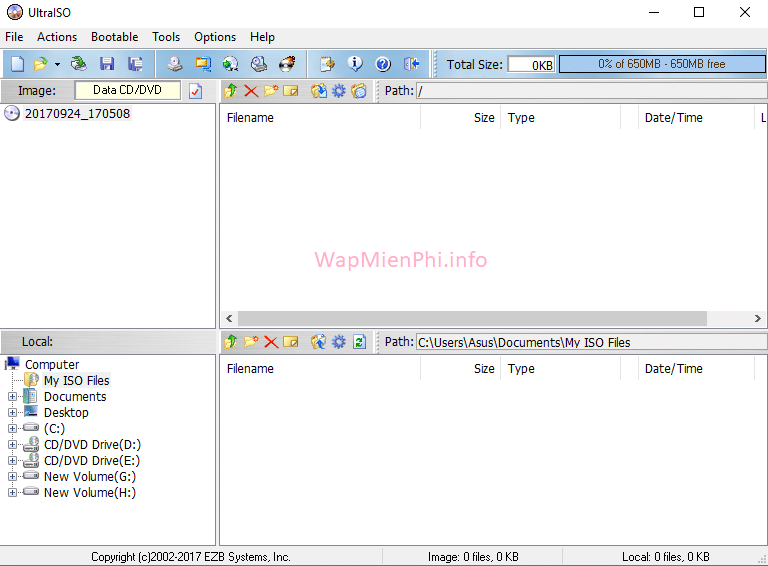768x566 pixels.
Task: Sort image list by Date/Time column
Action: point(696,118)
